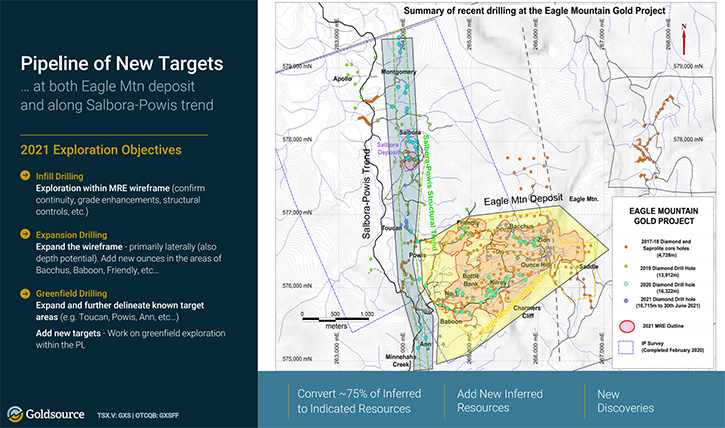Screen dimensions: 725x428
Task: Click 'Add New Inferred Resources' banner text
Action: click(500, 401)
